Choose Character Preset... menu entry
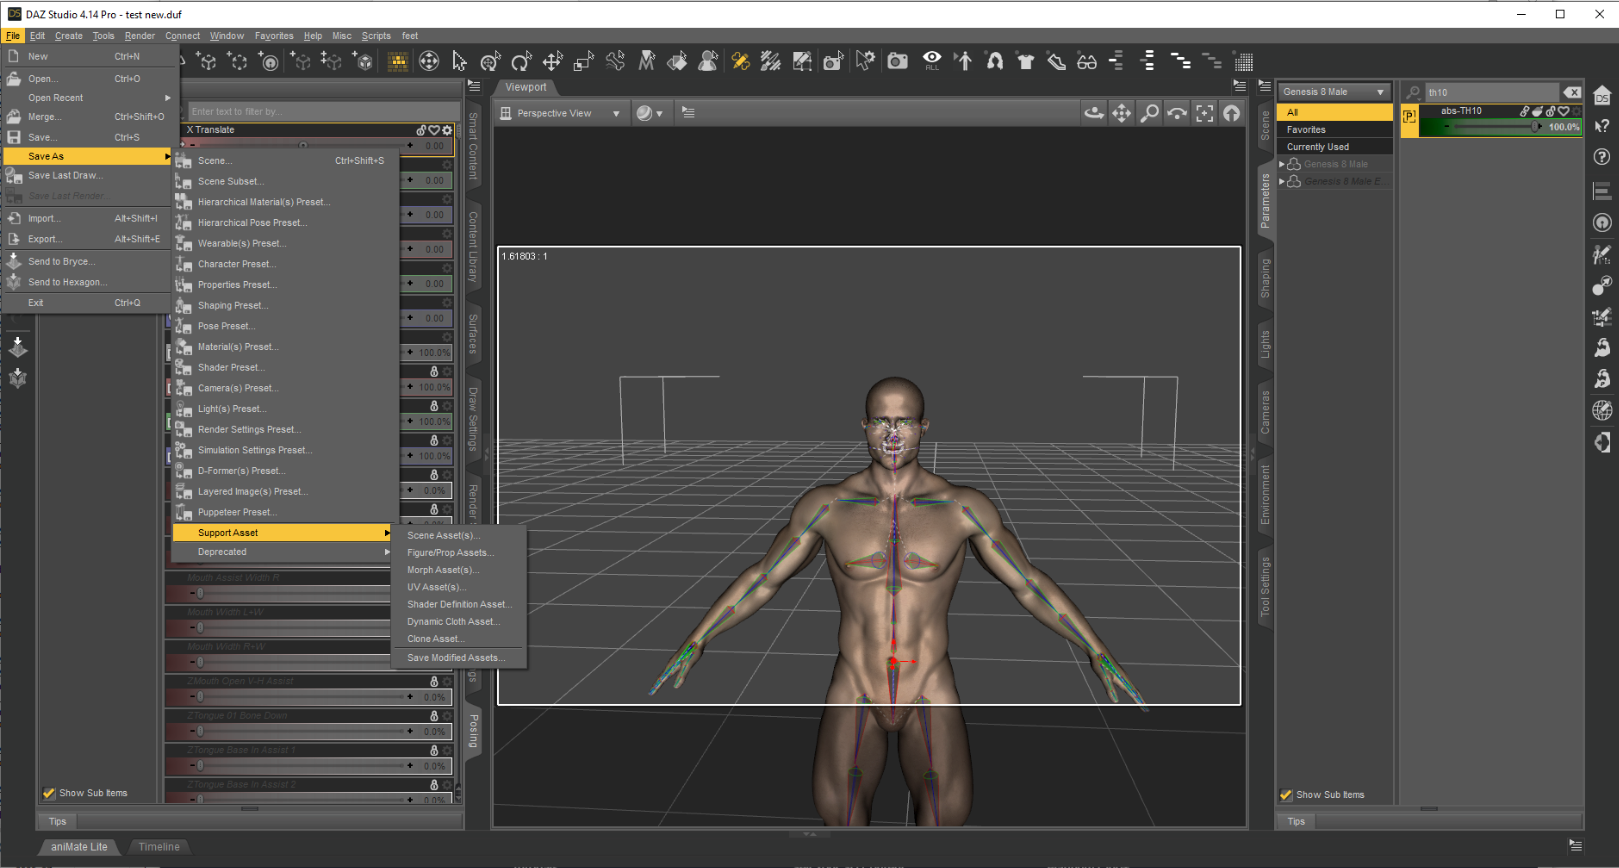This screenshot has width=1619, height=868. (x=286, y=264)
